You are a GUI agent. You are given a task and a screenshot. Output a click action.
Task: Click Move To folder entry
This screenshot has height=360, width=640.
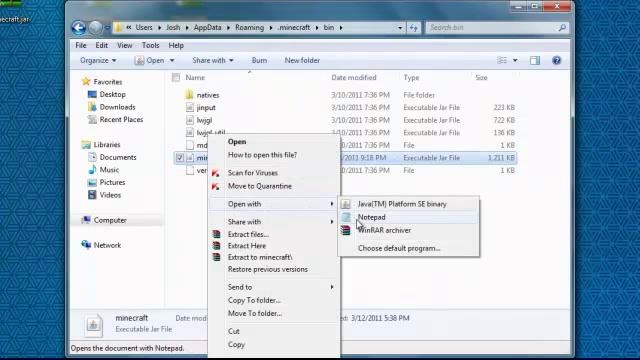pos(255,313)
